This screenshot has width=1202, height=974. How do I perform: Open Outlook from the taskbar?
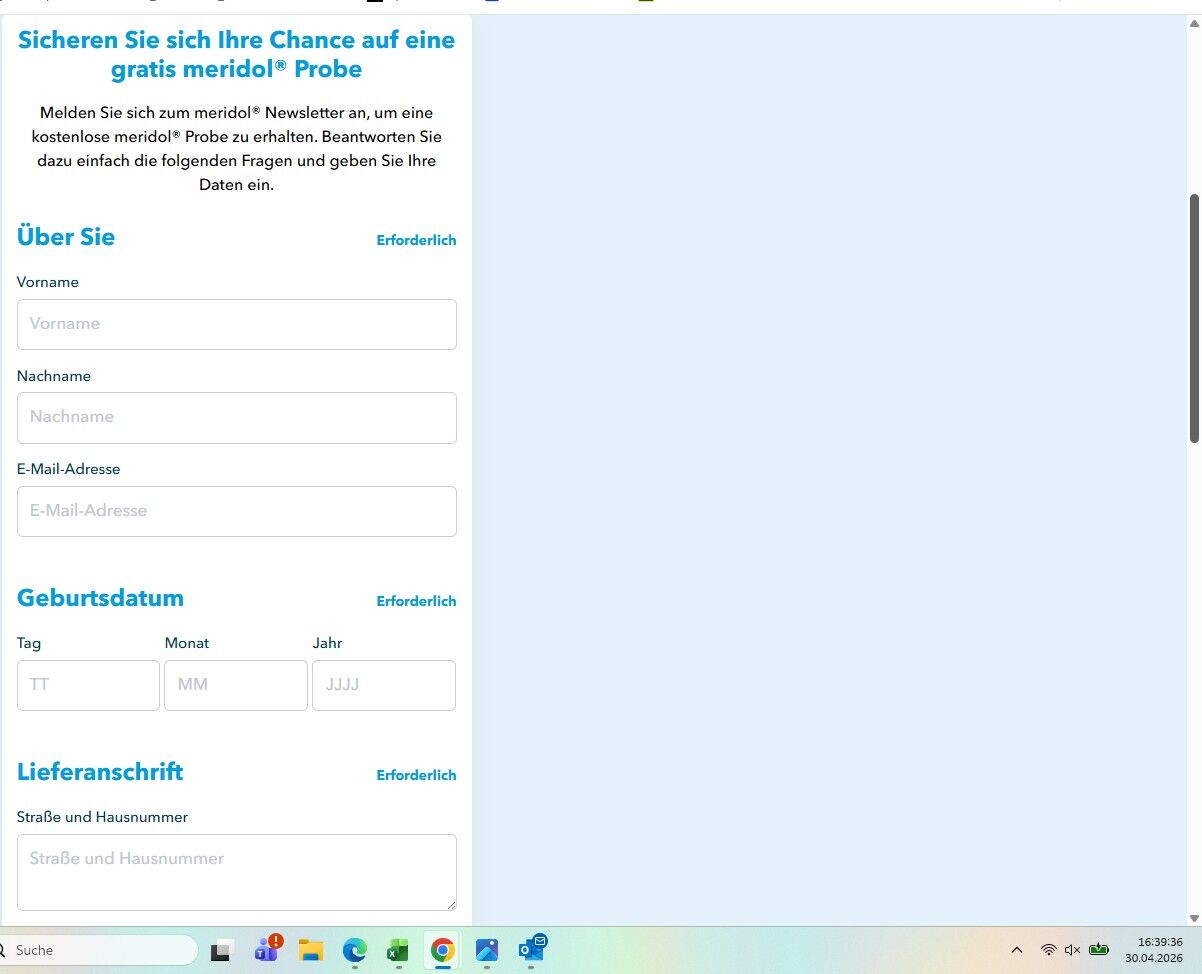[x=531, y=949]
